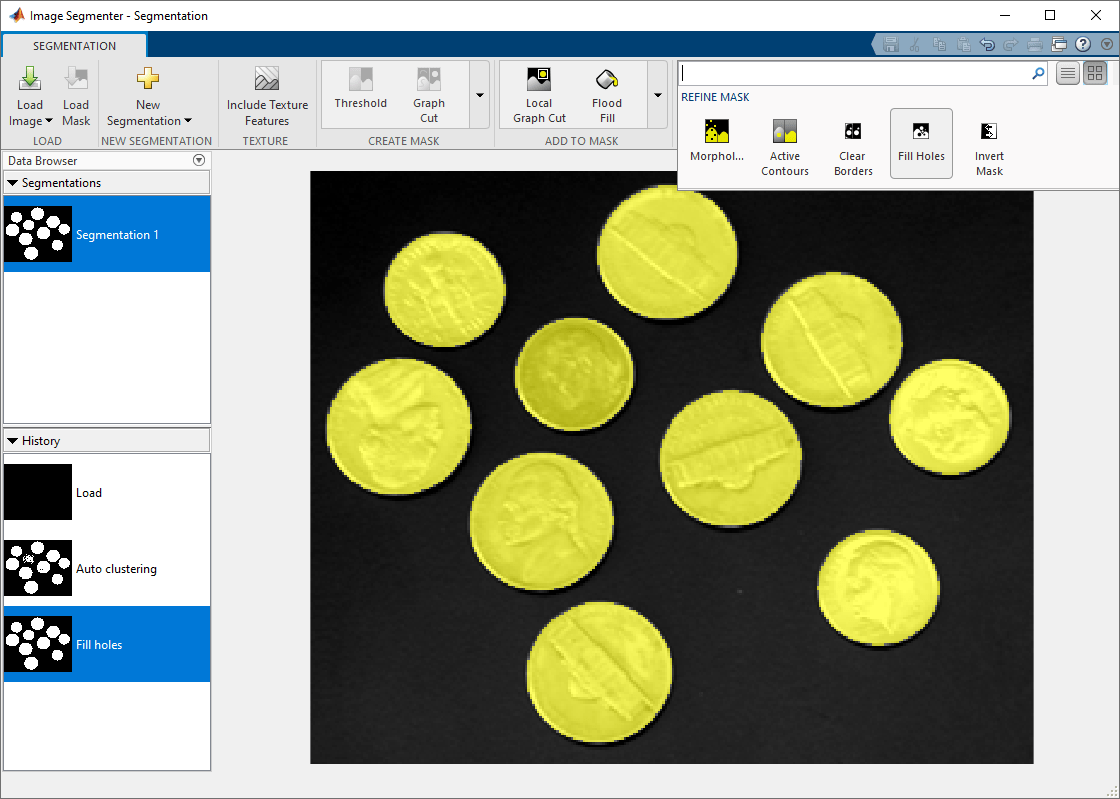Minimize the Image Segmenter window

1005,15
